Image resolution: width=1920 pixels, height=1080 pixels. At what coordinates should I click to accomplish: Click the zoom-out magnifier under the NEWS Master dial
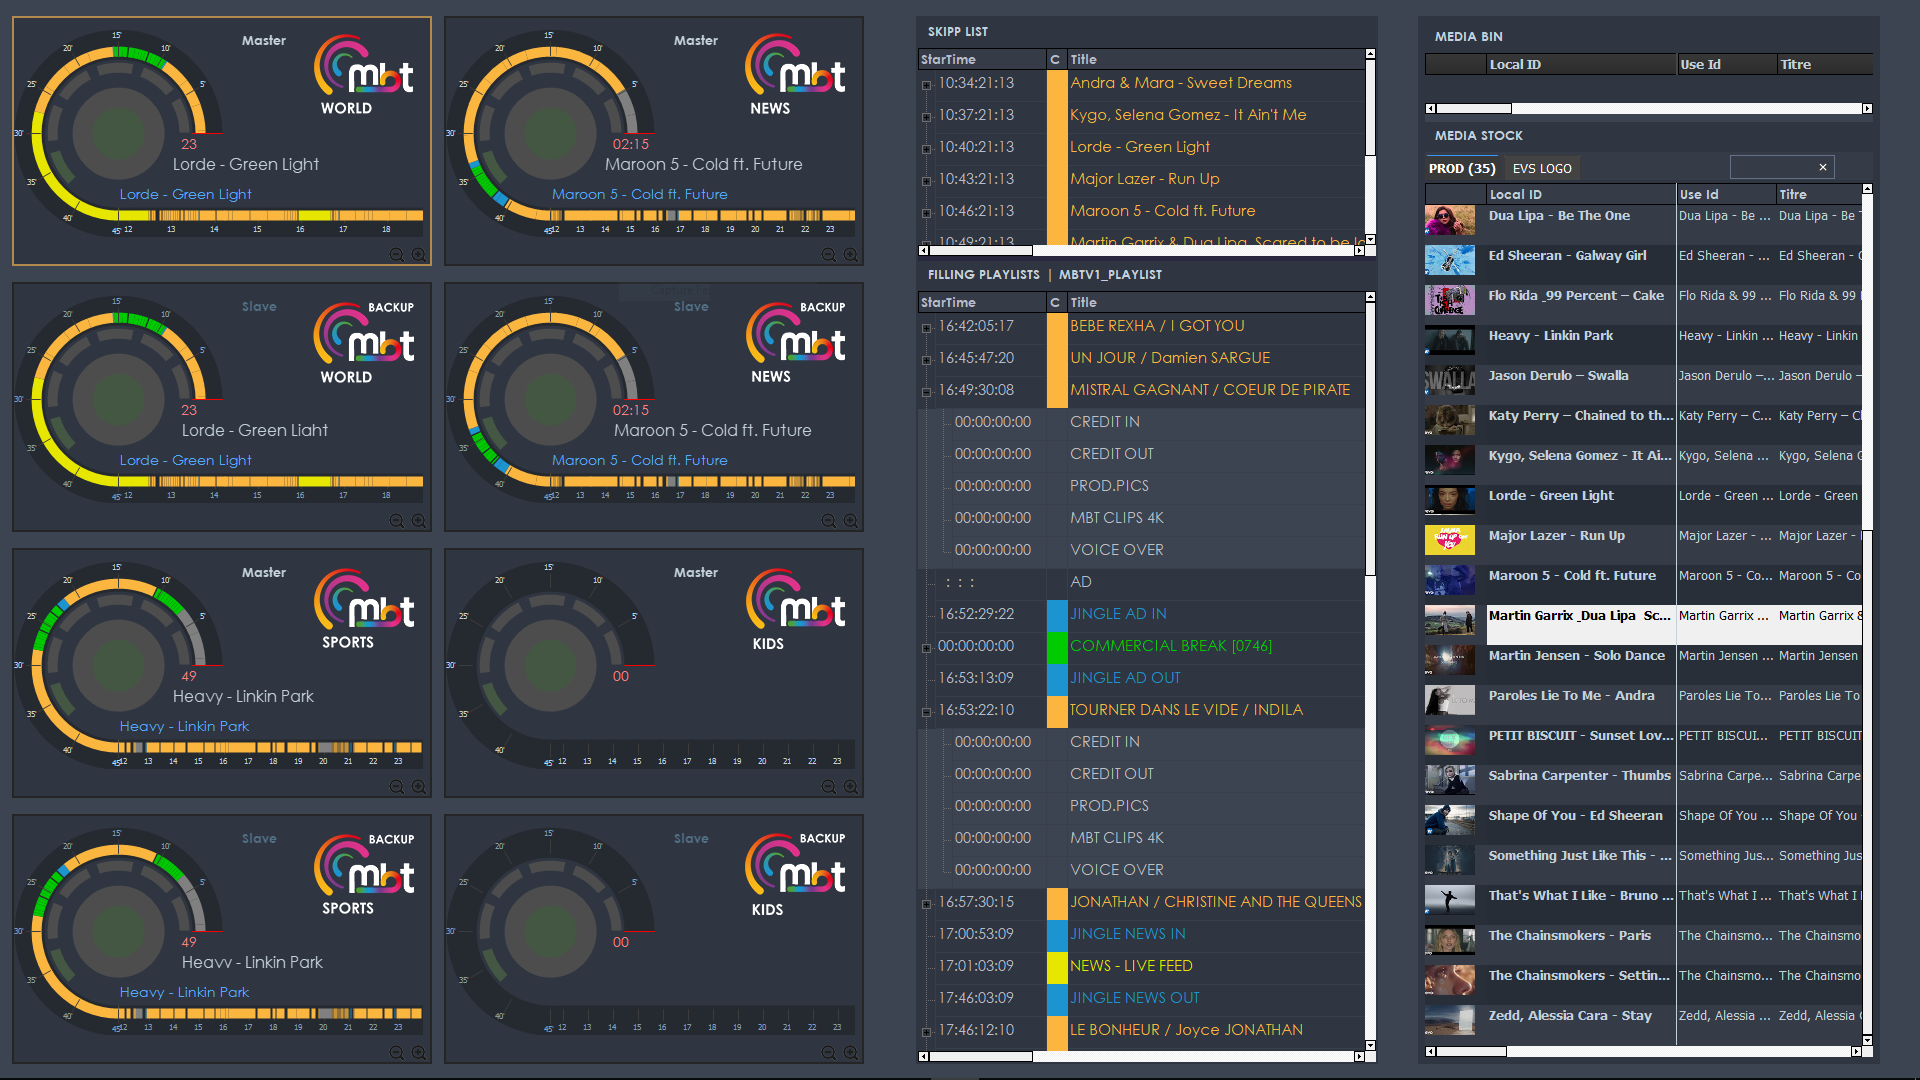pyautogui.click(x=828, y=255)
